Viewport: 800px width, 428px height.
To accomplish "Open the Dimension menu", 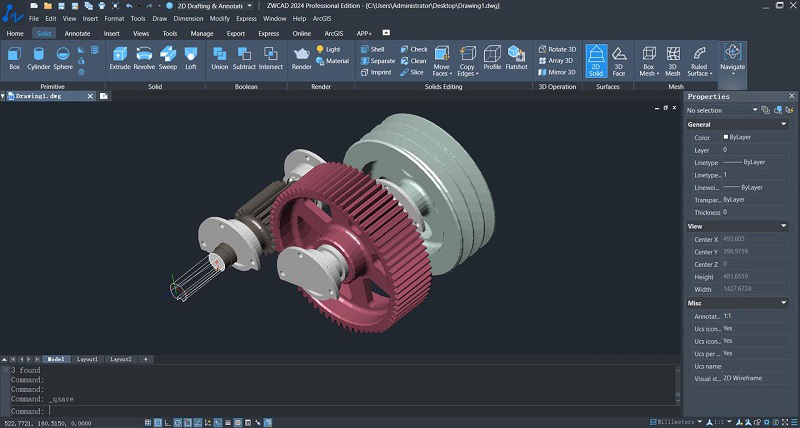I will (x=188, y=18).
